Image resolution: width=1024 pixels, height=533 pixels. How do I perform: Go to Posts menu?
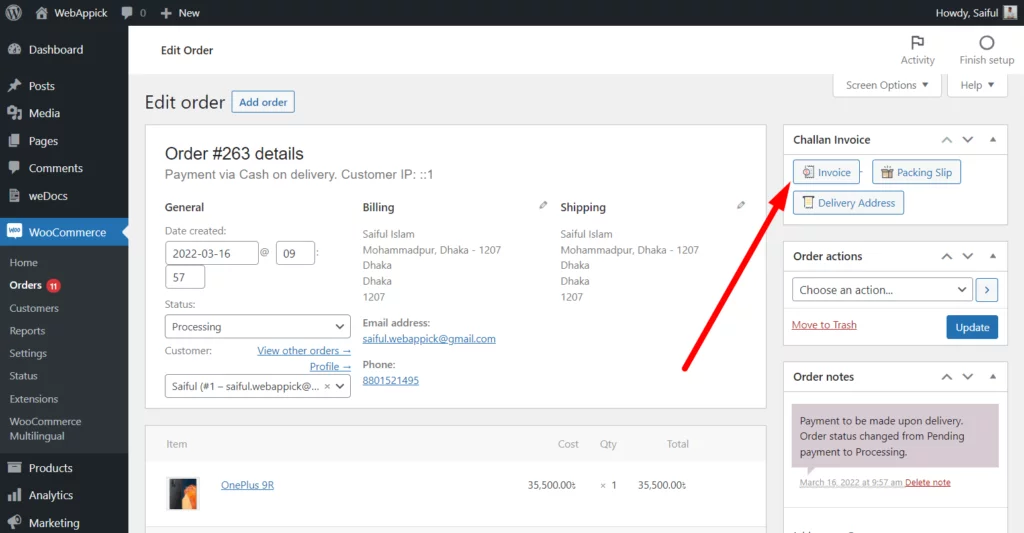[x=64, y=86]
